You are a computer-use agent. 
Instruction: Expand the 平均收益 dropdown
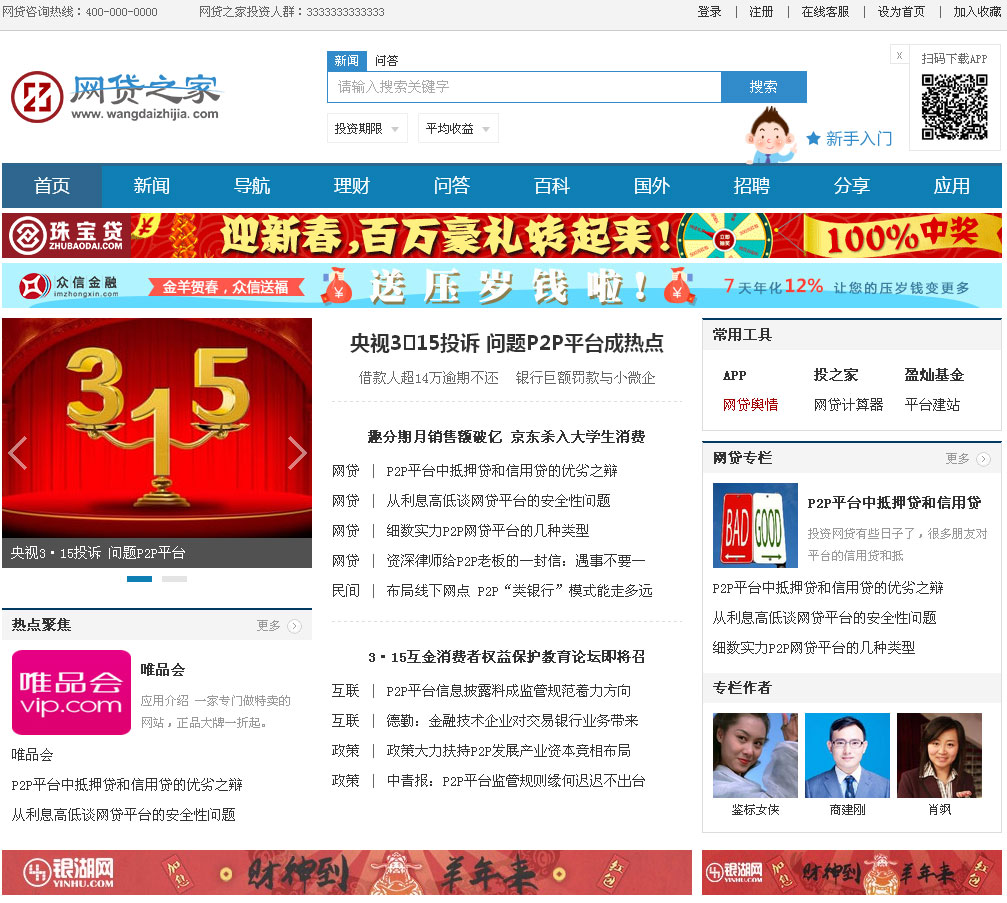(458, 128)
